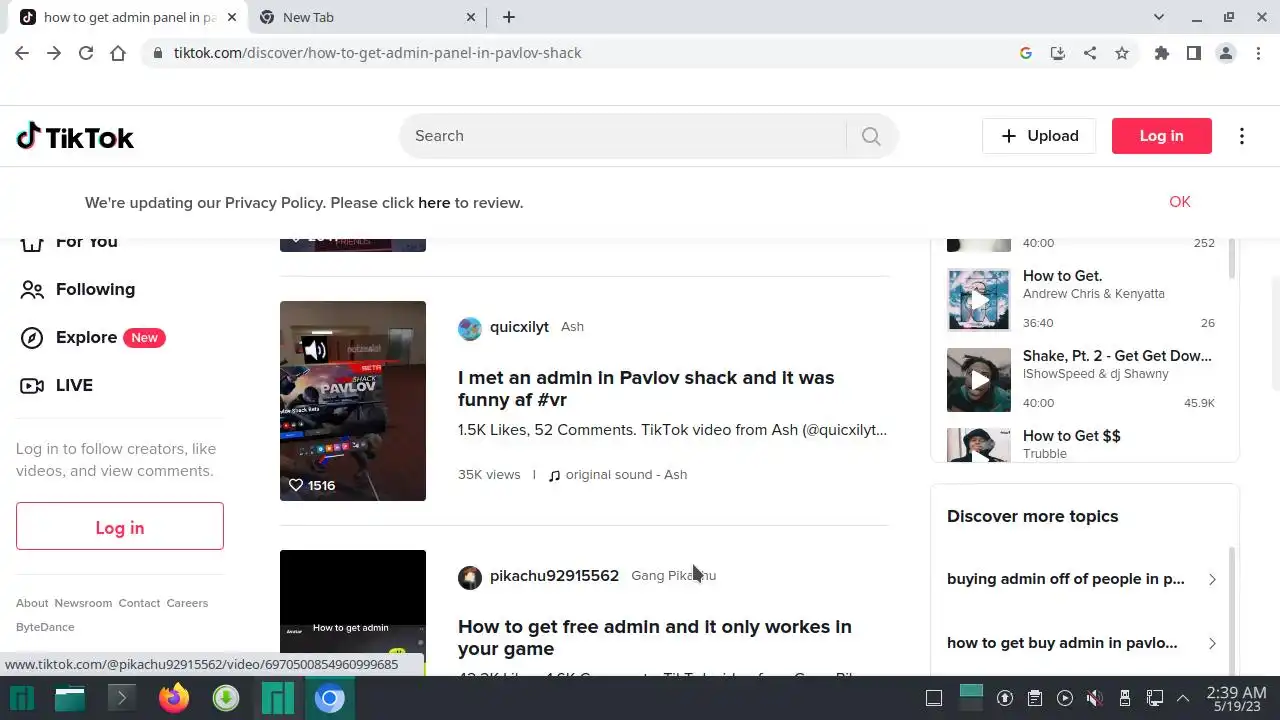Expand the system tray arrow

pos(1183,698)
